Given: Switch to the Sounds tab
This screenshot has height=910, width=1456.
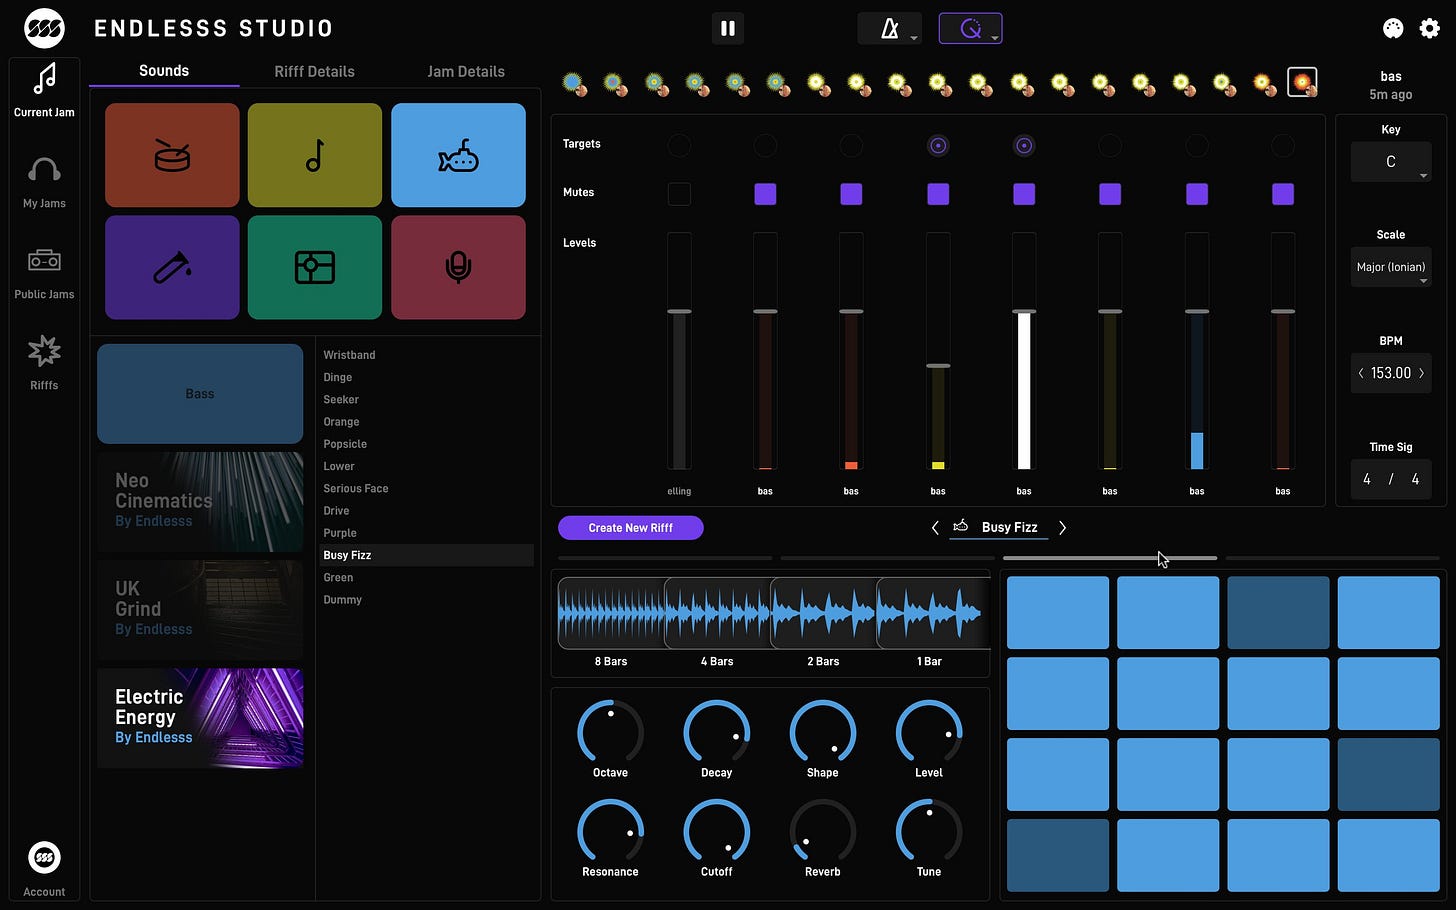Looking at the screenshot, I should [164, 71].
